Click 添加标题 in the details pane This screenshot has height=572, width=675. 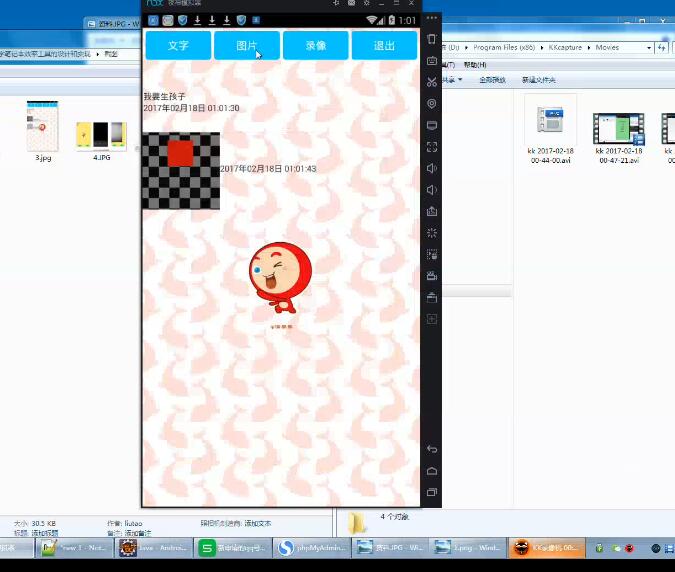click(x=45, y=533)
